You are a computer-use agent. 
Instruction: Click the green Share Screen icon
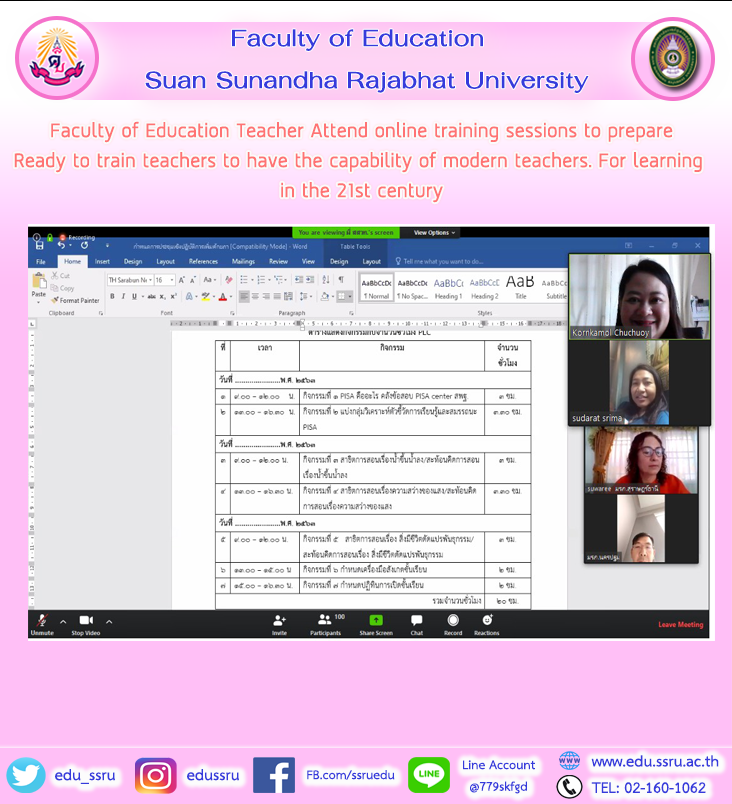pyautogui.click(x=376, y=620)
